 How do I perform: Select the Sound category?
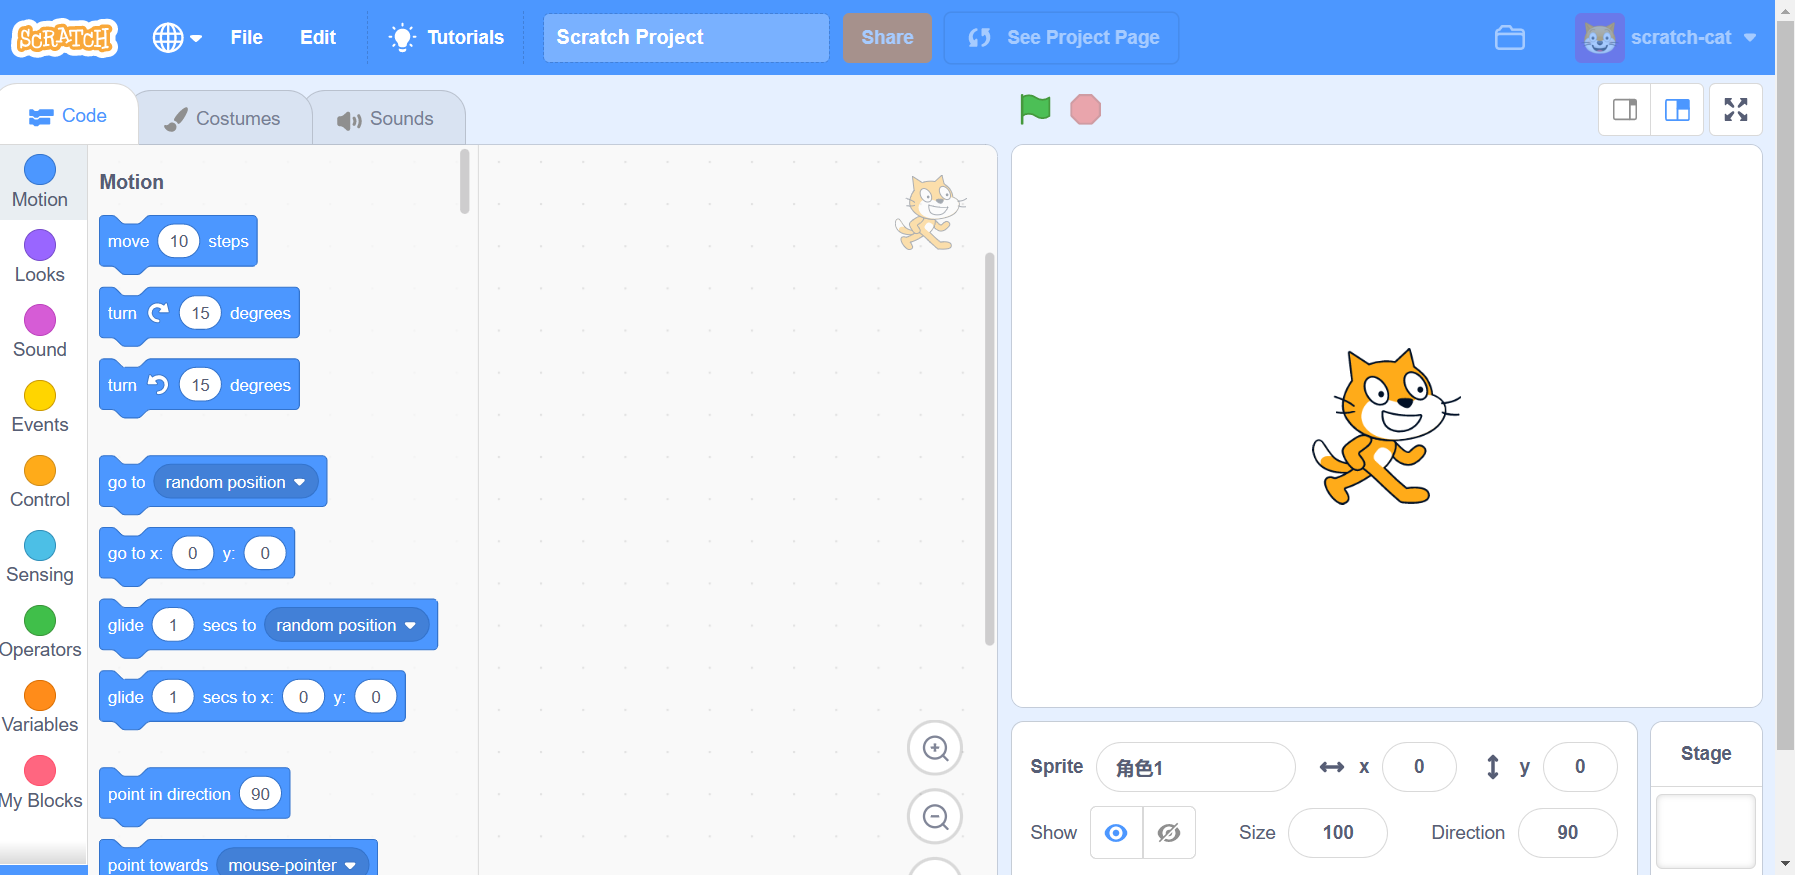click(x=40, y=332)
